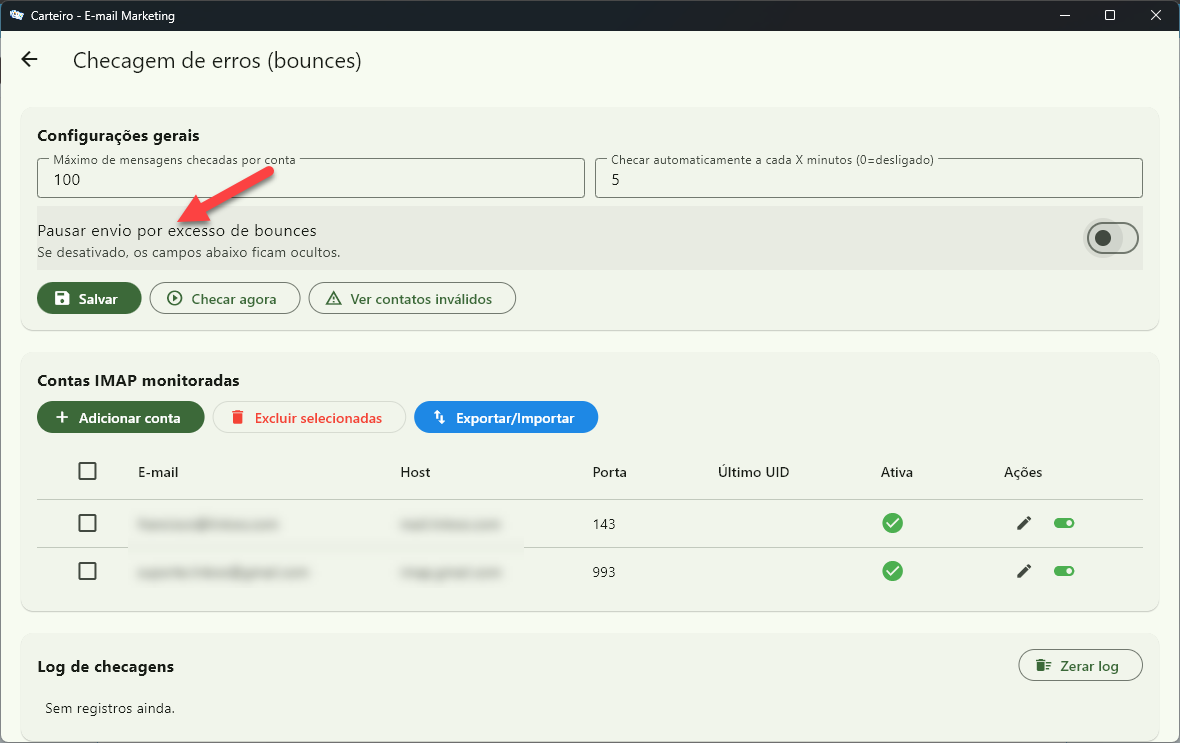This screenshot has width=1180, height=743.
Task: Toggle off the port 993 account switch
Action: tap(1064, 571)
